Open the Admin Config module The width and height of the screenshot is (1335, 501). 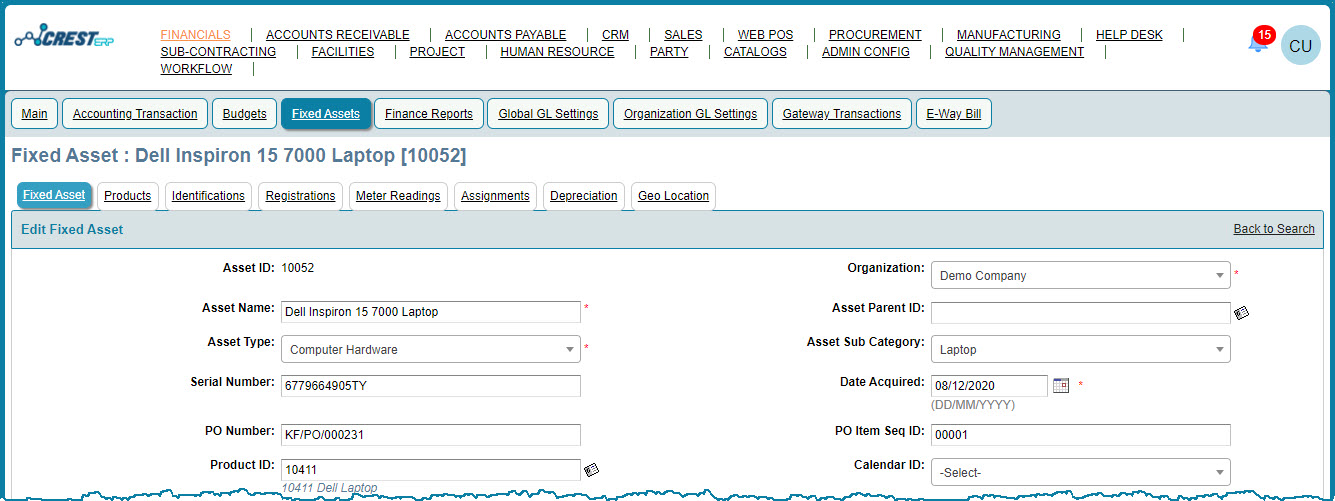[866, 51]
